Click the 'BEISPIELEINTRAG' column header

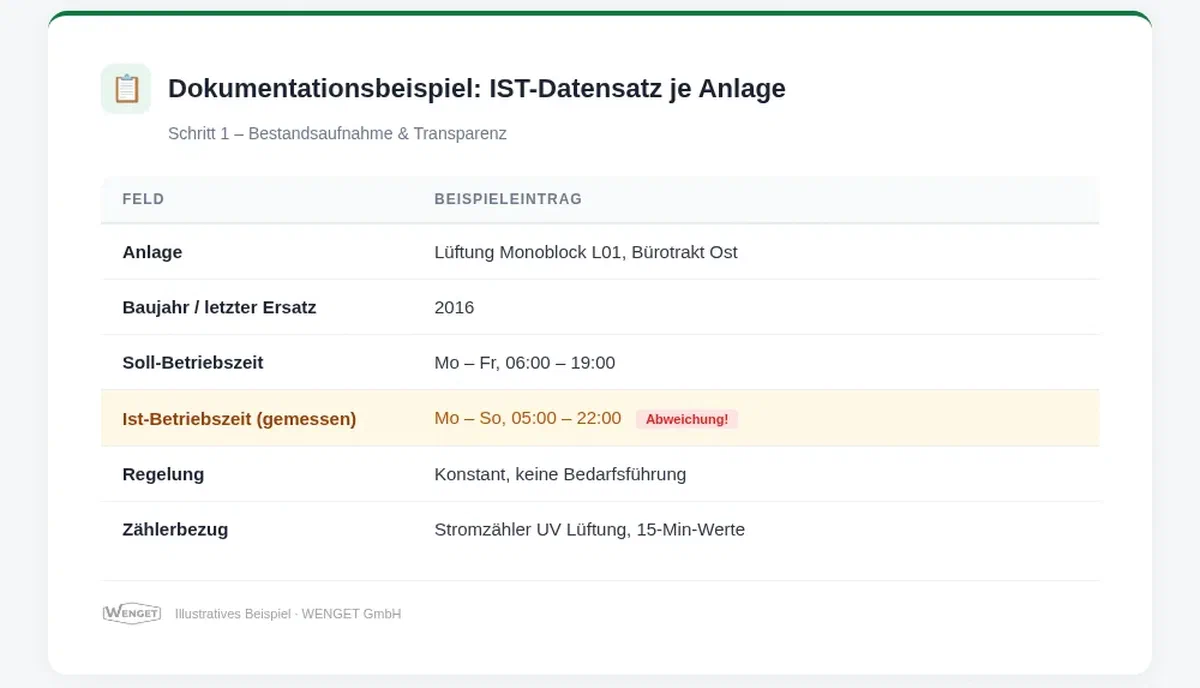(x=508, y=199)
